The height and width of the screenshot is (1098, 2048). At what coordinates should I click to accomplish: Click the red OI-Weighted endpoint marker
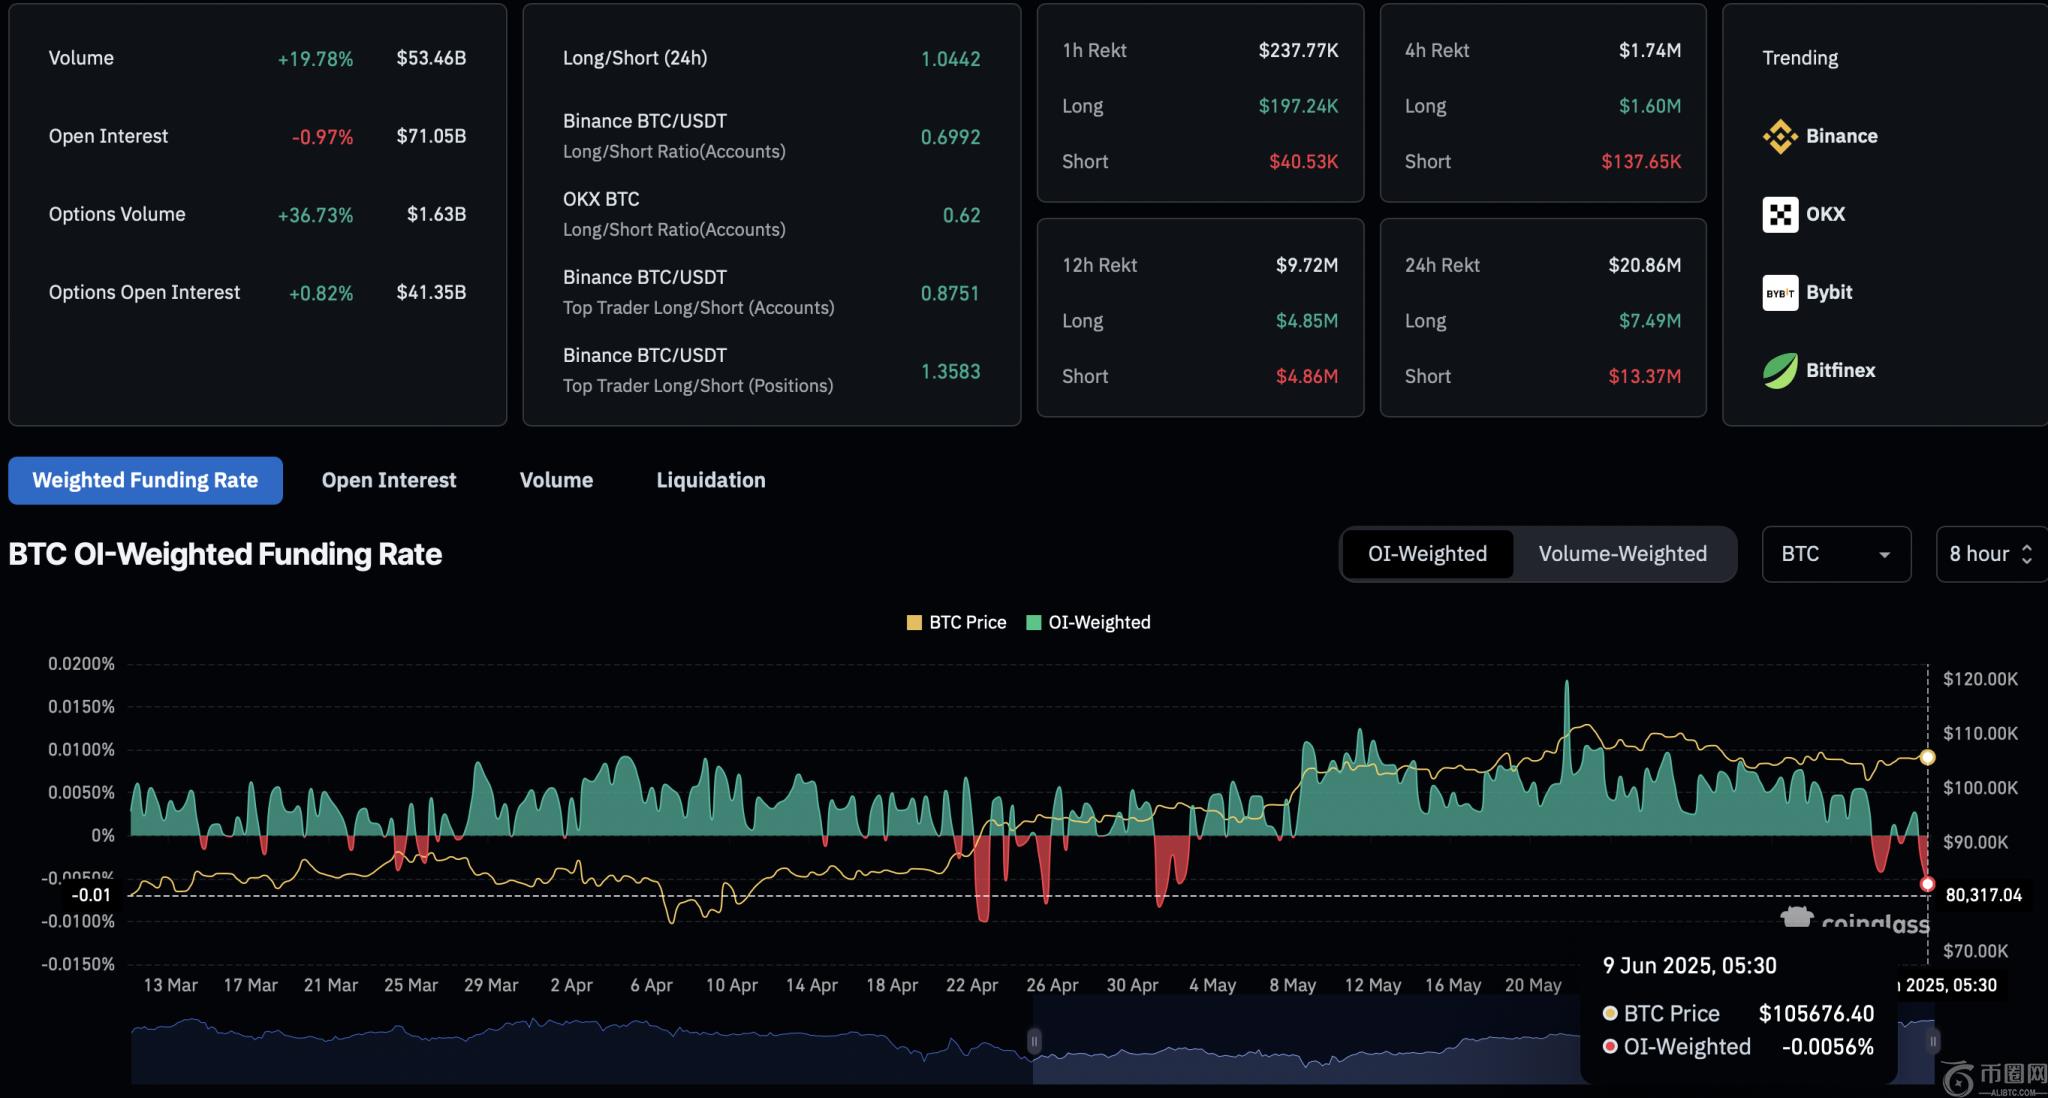click(x=1927, y=884)
